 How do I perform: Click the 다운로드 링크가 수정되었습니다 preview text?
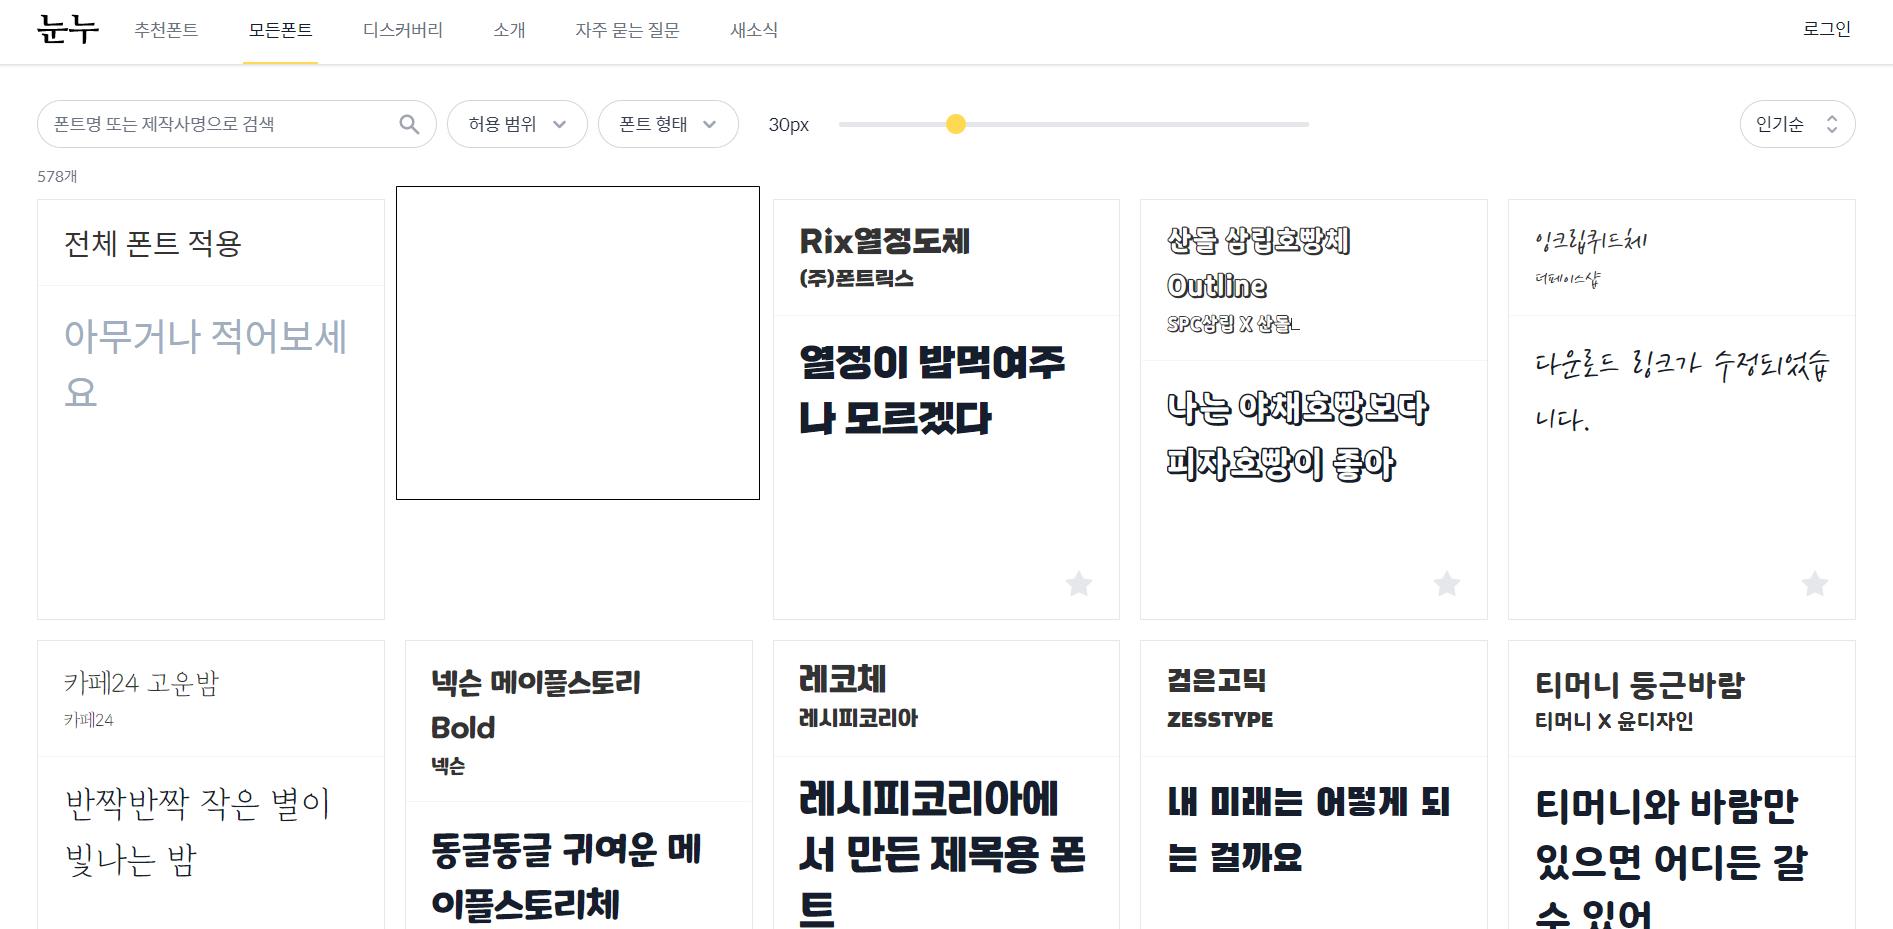pyautogui.click(x=1682, y=390)
